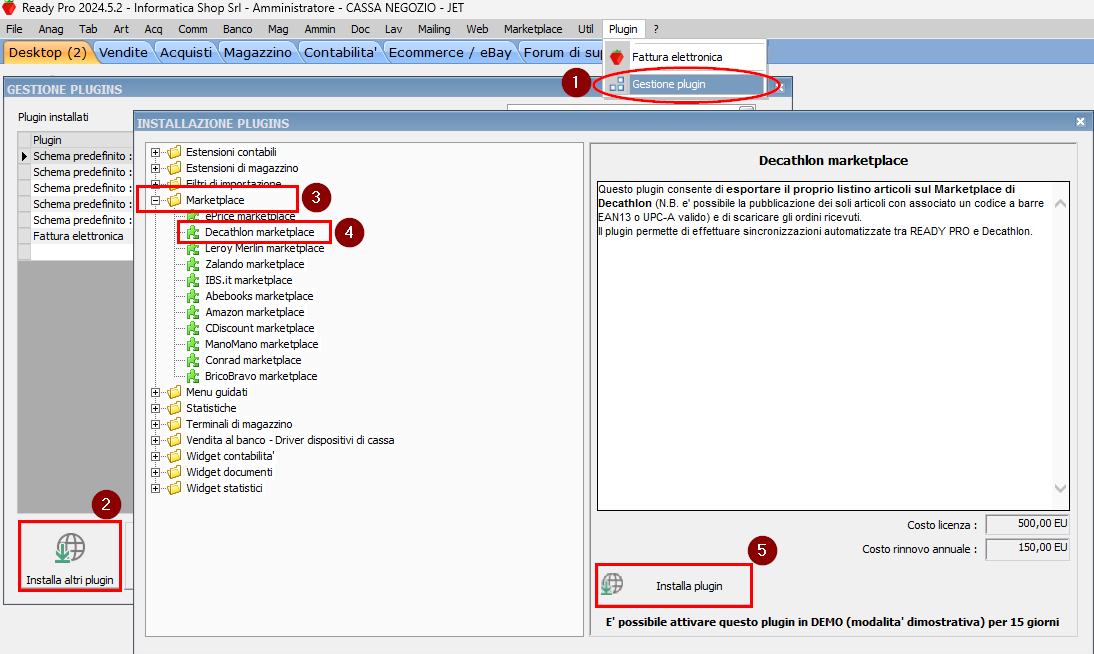Switch to the Vendite tab
This screenshot has height=654, width=1094.
point(123,52)
